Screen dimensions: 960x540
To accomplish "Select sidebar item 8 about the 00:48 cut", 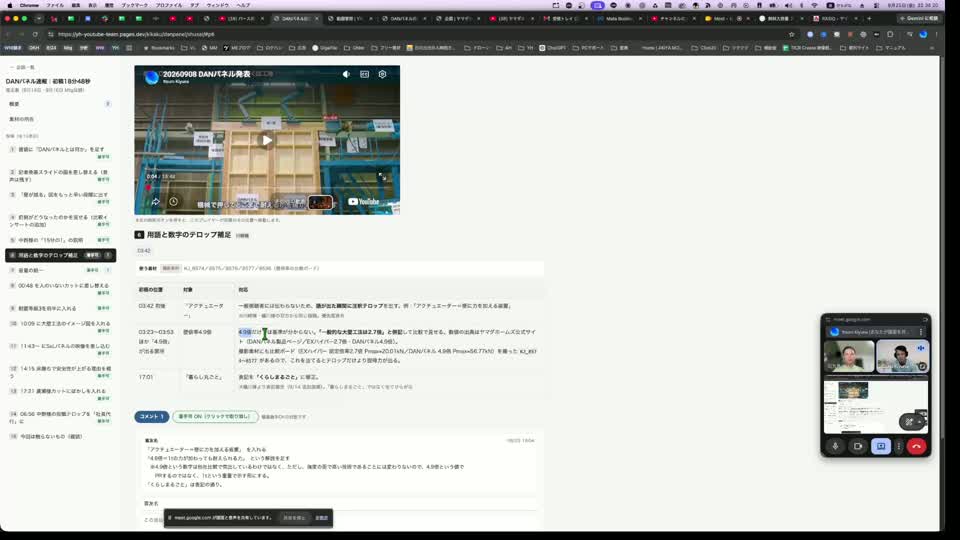I will click(x=59, y=289).
